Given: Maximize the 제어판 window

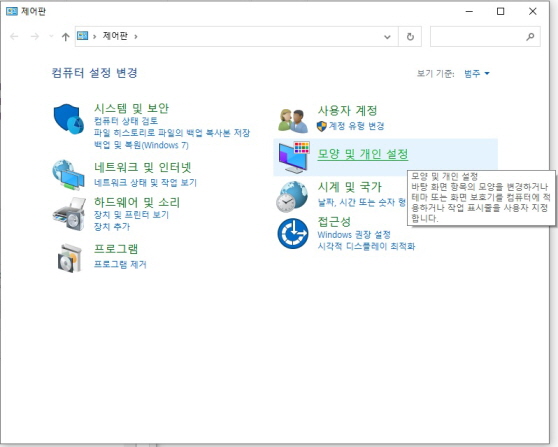Looking at the screenshot, I should point(500,11).
